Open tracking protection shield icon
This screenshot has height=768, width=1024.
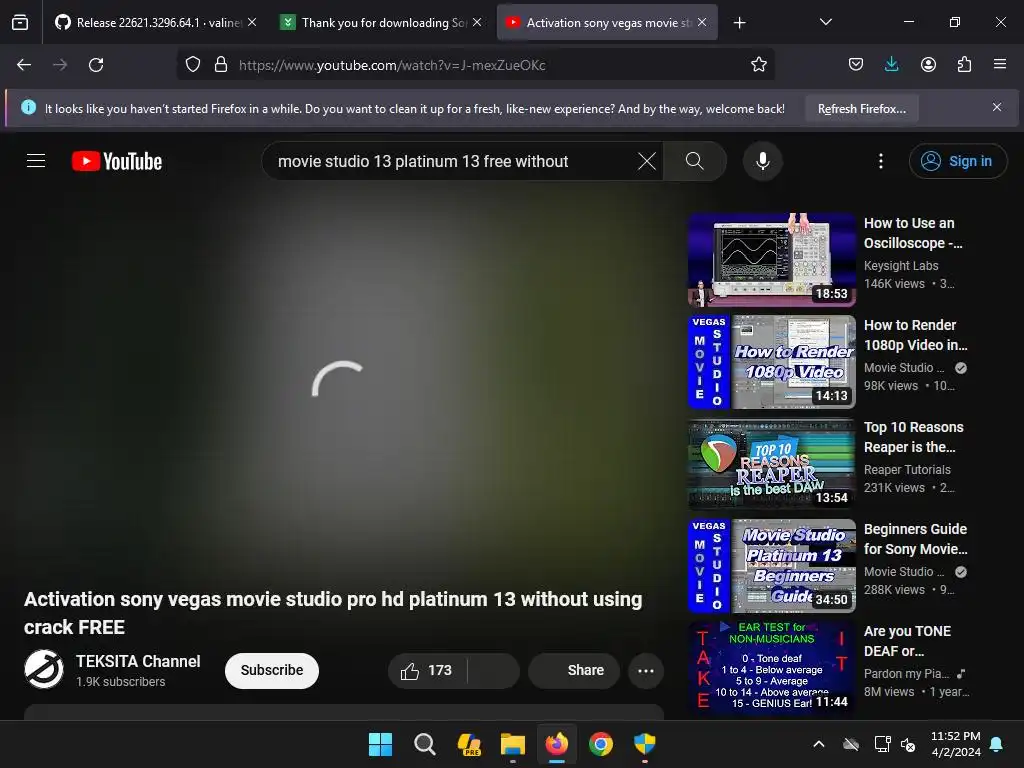point(193,65)
